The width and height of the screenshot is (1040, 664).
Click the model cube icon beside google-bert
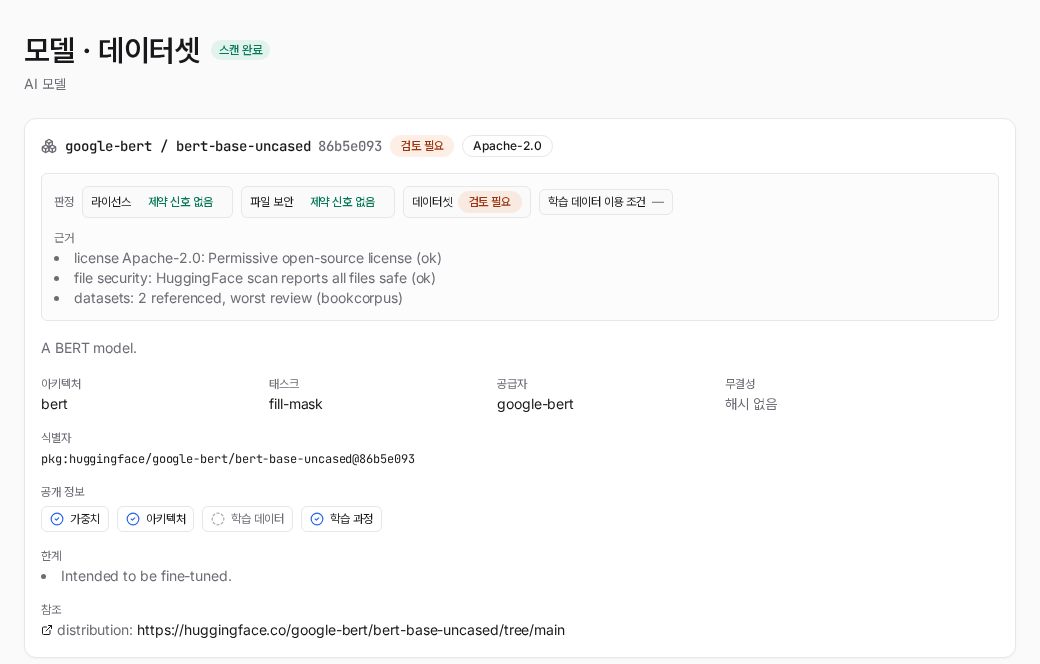point(49,146)
